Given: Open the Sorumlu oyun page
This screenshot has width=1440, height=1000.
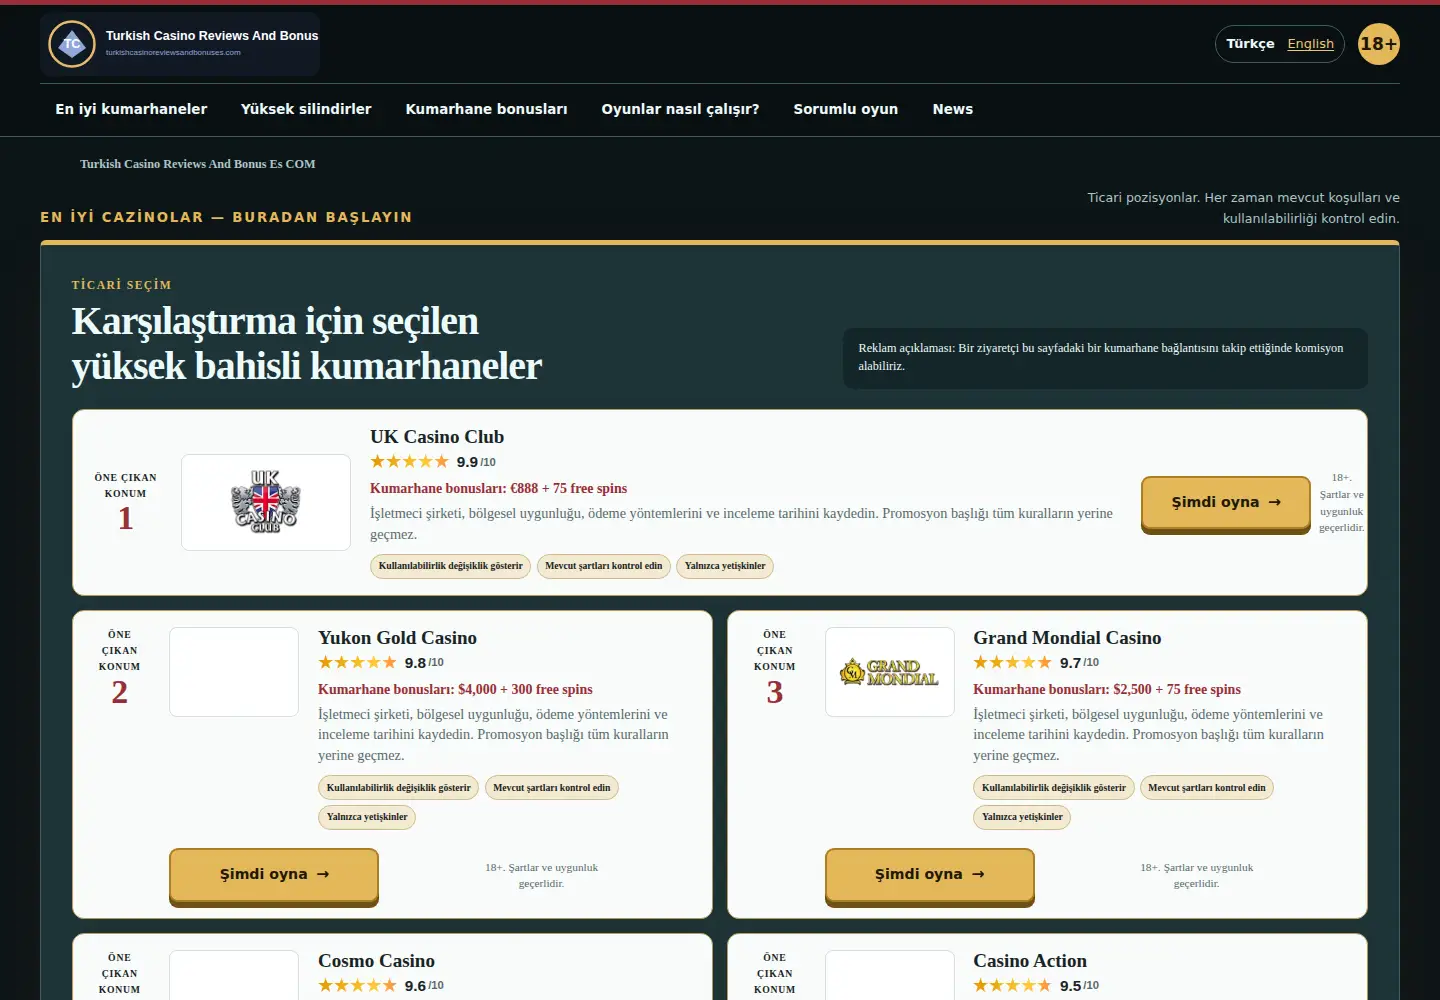Looking at the screenshot, I should pyautogui.click(x=846, y=109).
